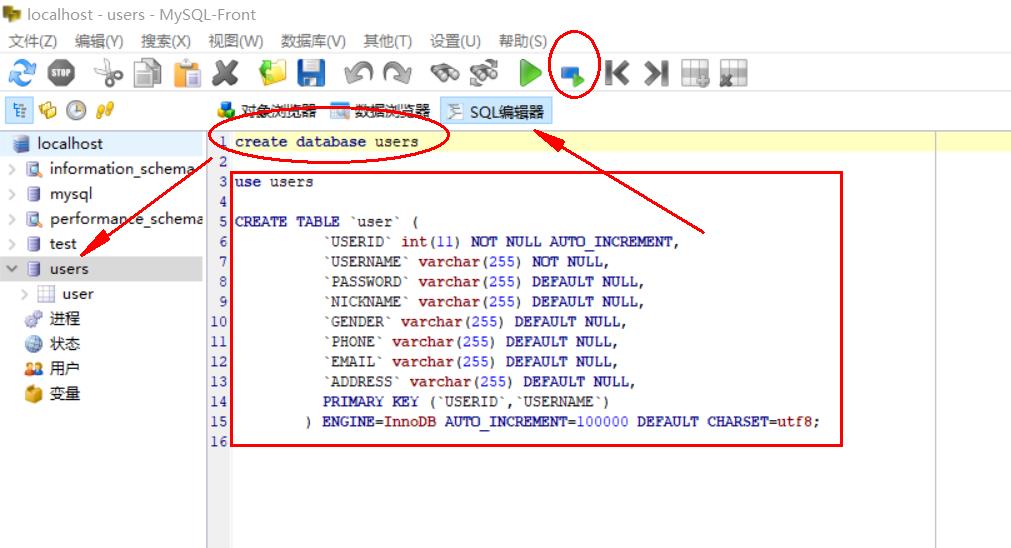Click the Delete X icon
This screenshot has height=548, width=1011.
[226, 73]
